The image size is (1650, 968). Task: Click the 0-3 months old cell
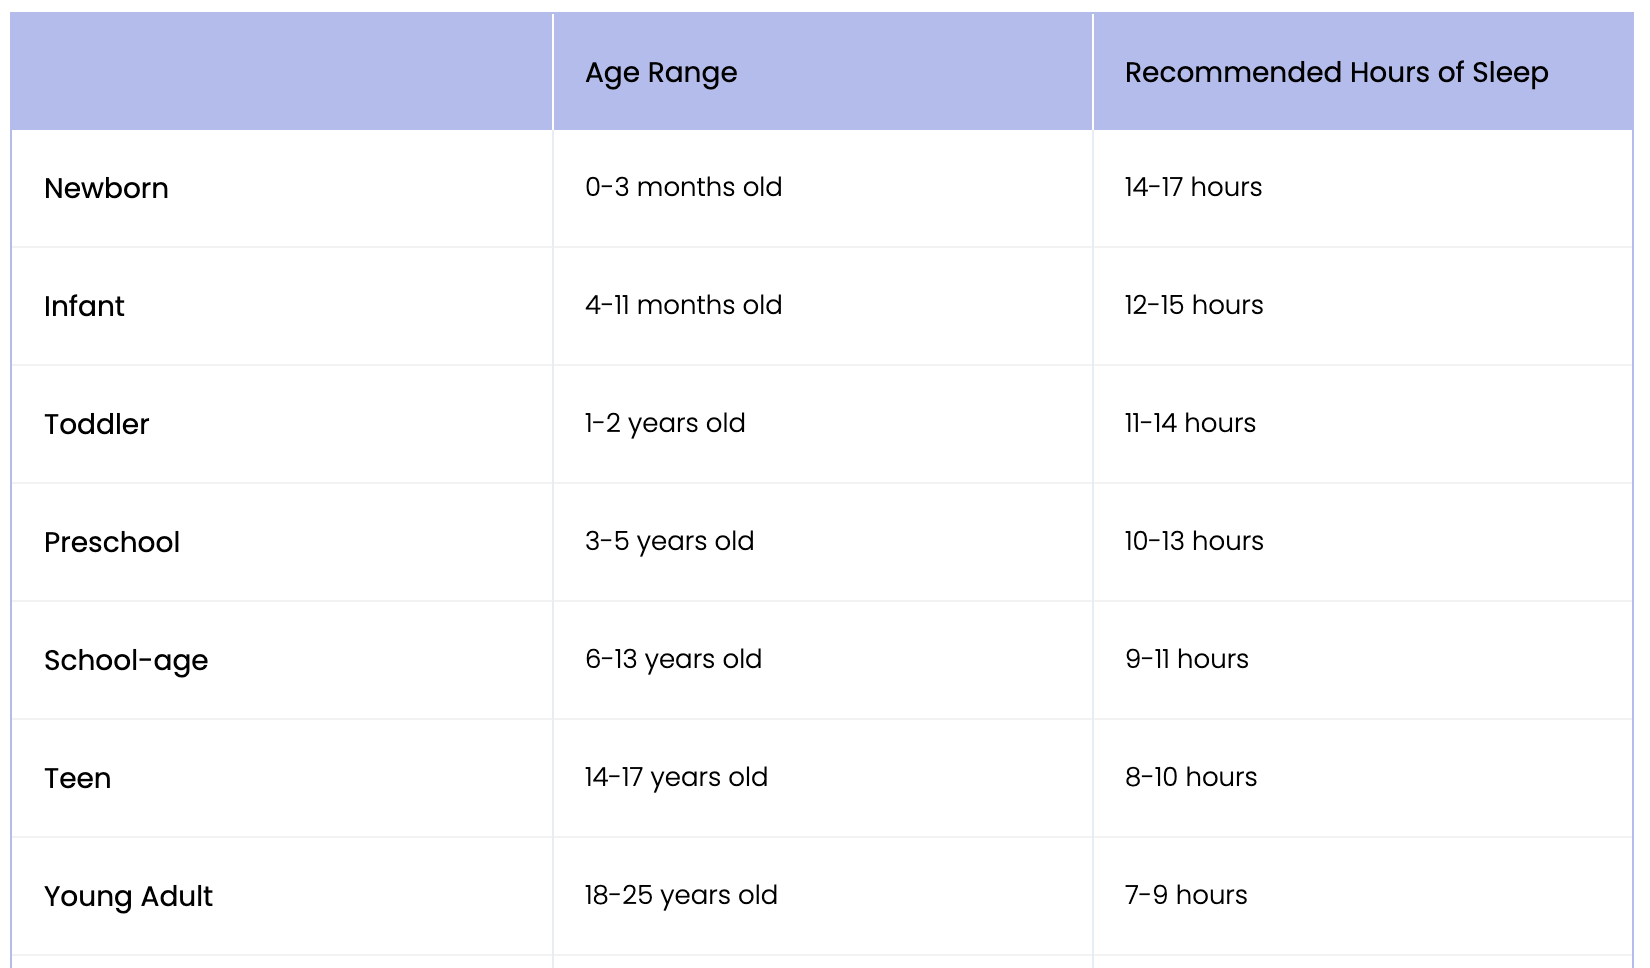click(683, 187)
